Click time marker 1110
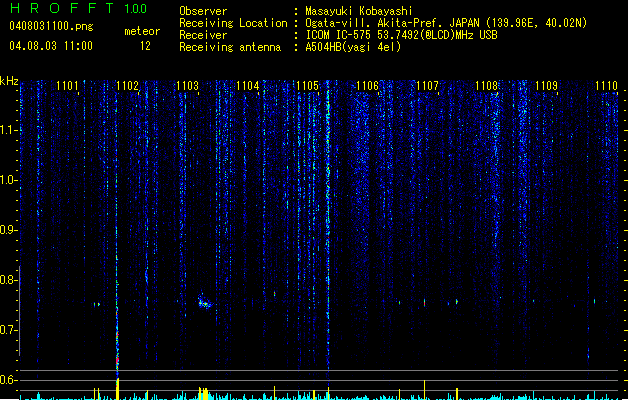This screenshot has width=629, height=400. [606, 86]
